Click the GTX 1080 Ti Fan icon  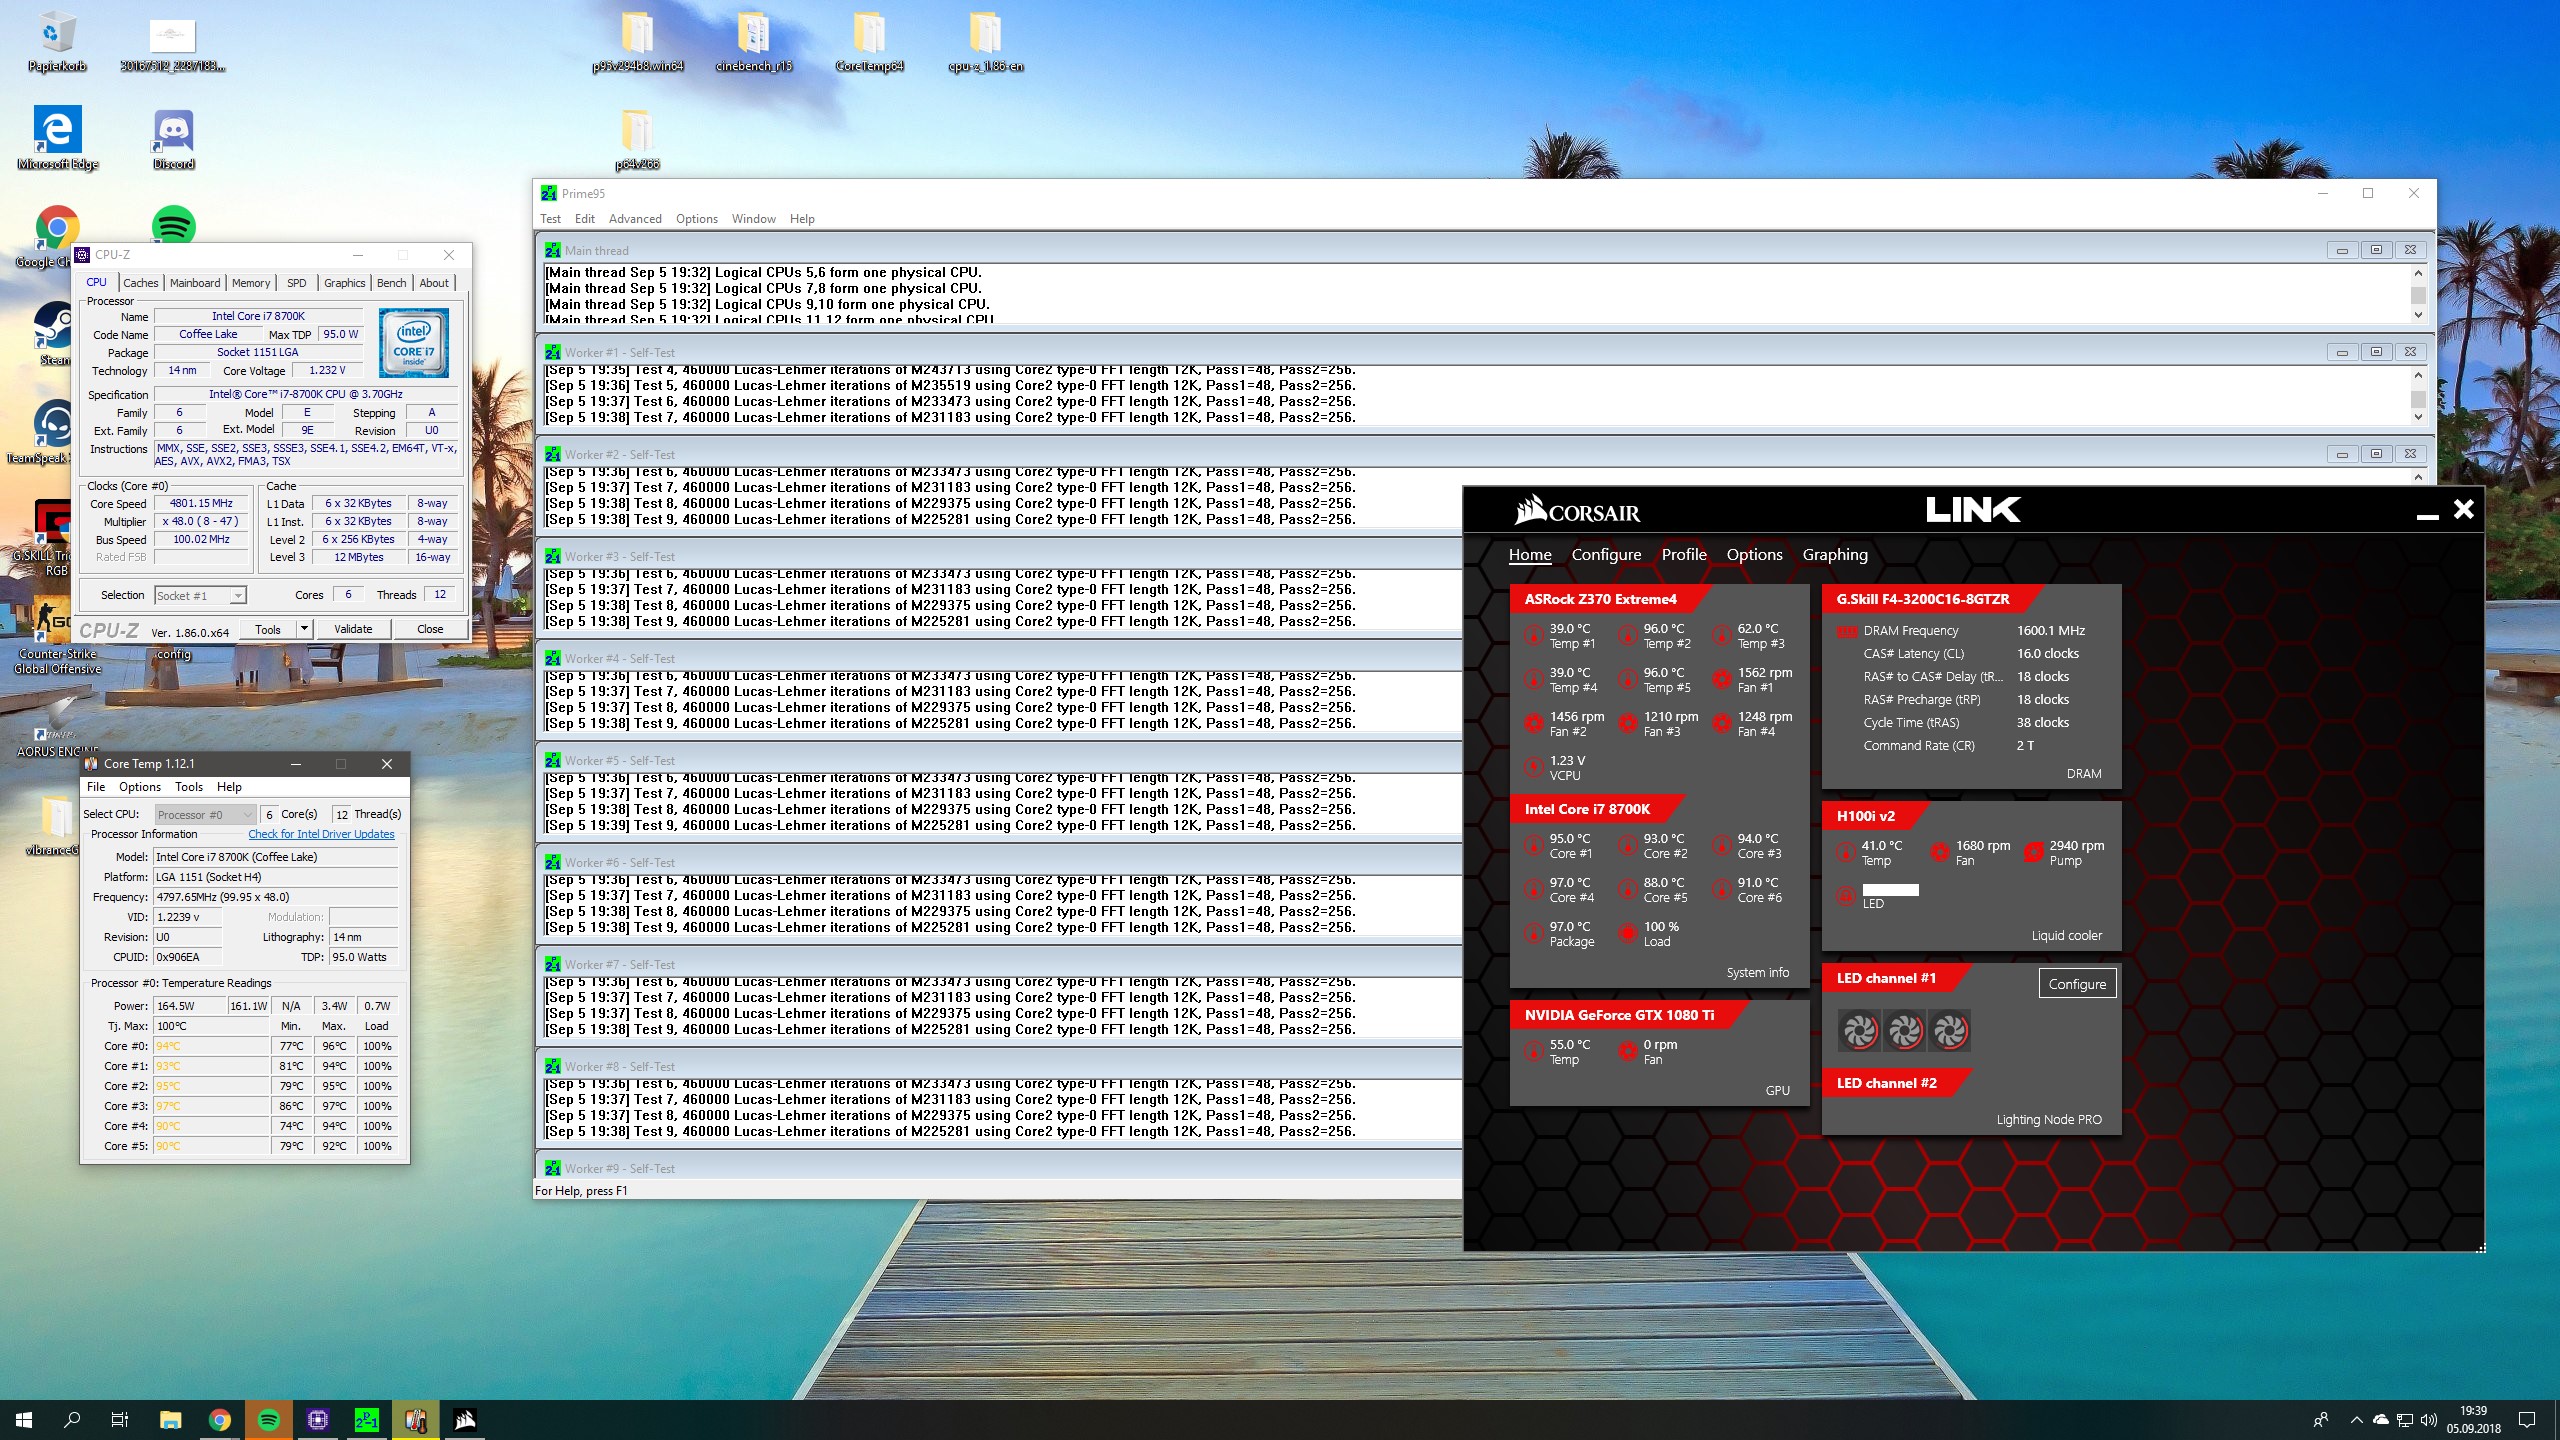tap(1627, 1051)
